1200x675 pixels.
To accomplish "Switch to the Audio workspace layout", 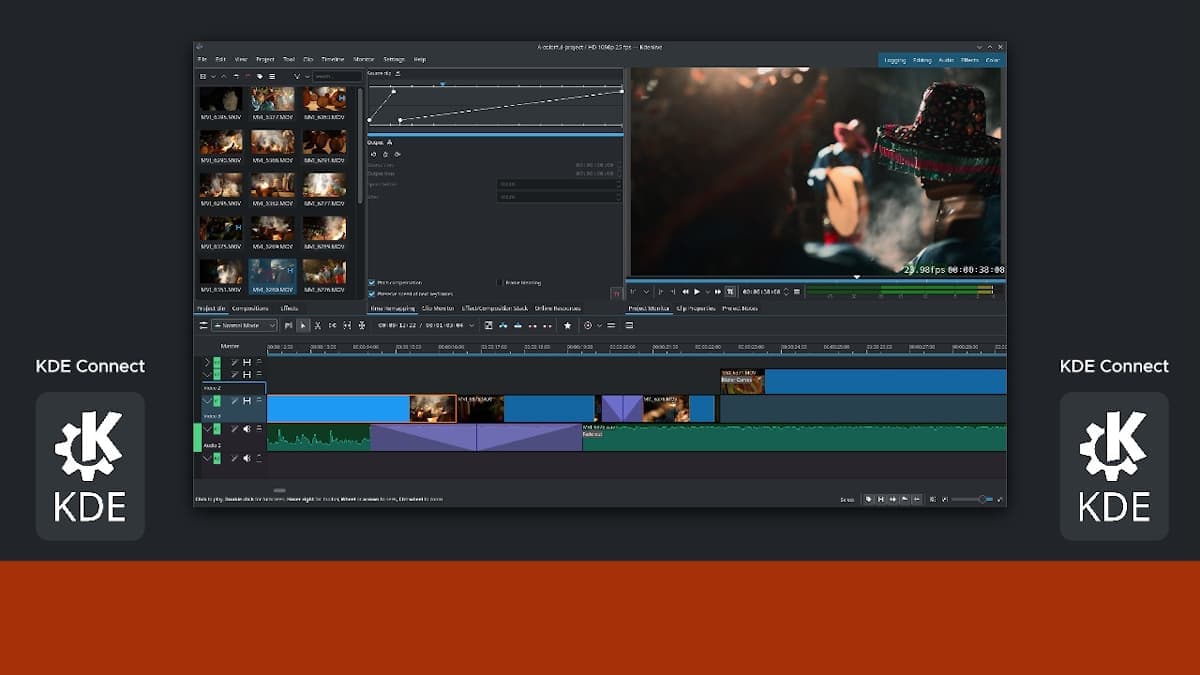I will [x=946, y=60].
